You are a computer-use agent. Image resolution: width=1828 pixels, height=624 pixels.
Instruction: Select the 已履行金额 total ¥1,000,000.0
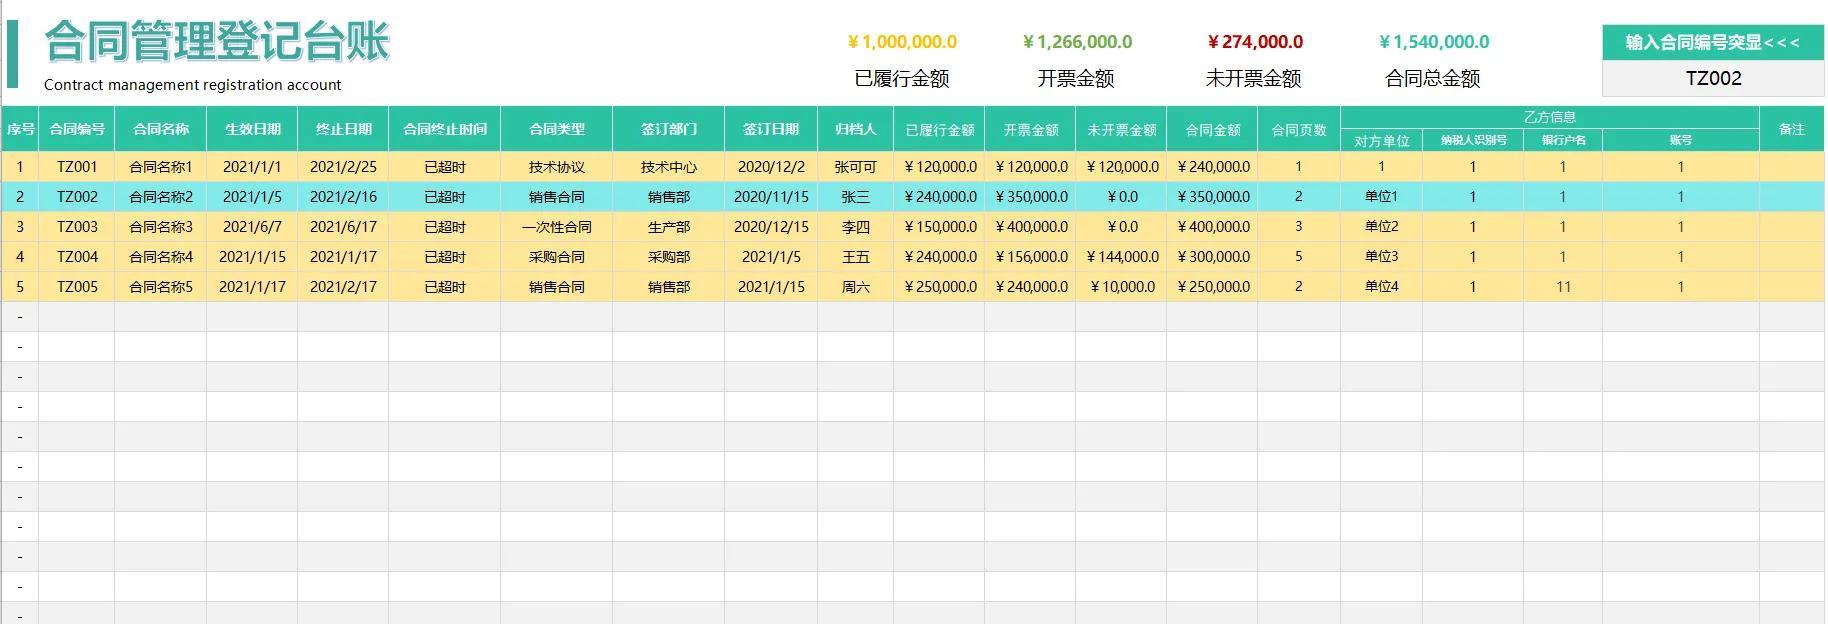(x=902, y=42)
